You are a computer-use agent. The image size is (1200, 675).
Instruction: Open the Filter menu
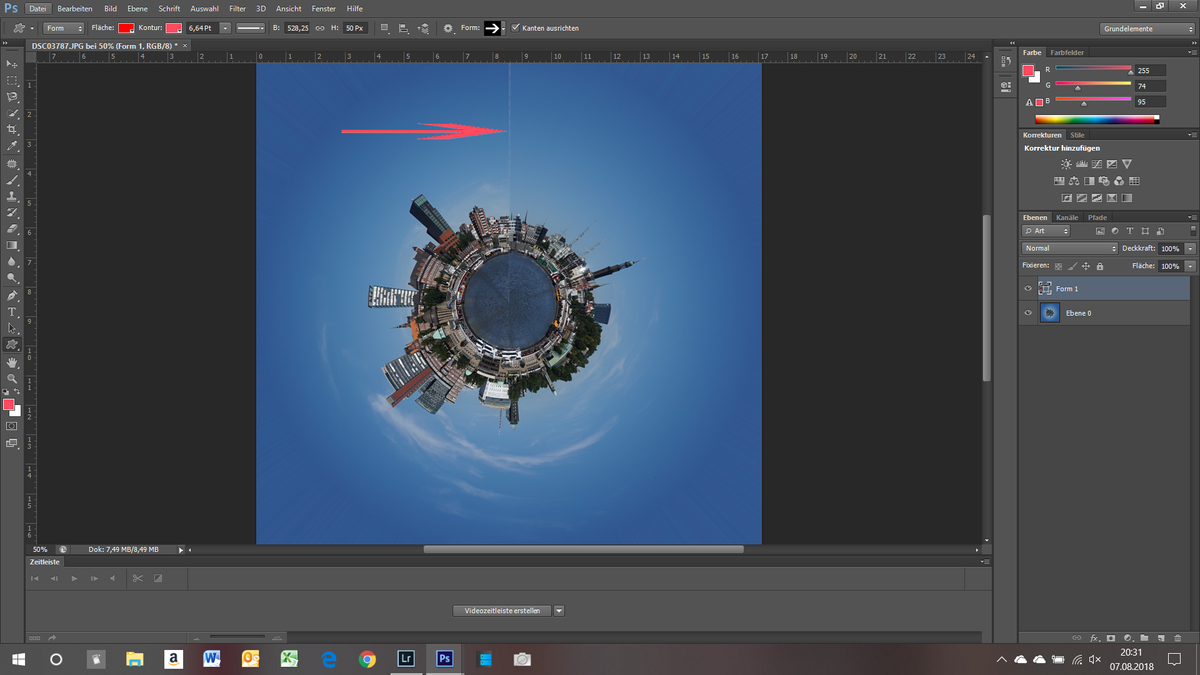(237, 8)
